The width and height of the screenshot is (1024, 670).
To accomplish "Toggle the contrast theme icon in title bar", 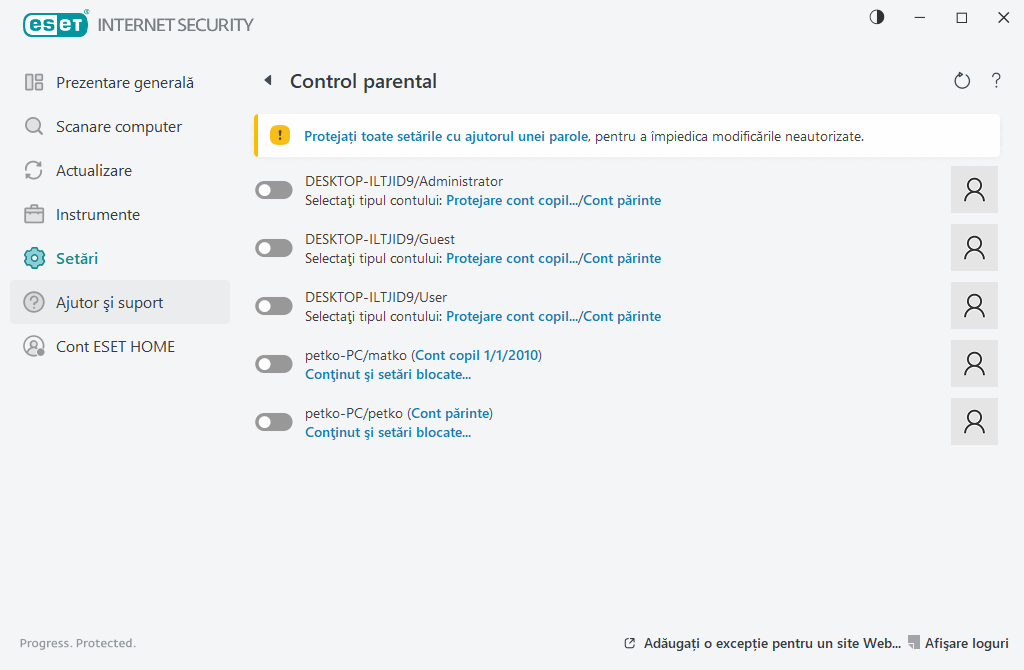I will [877, 18].
